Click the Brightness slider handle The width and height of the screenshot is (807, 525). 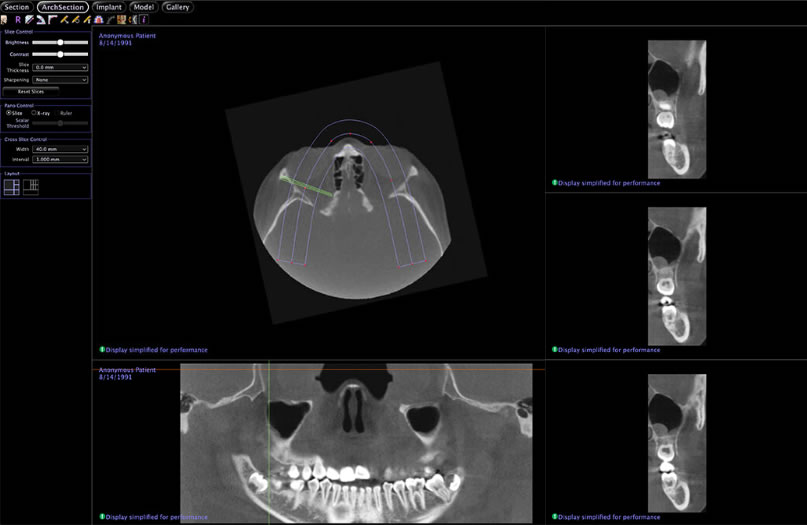(61, 43)
